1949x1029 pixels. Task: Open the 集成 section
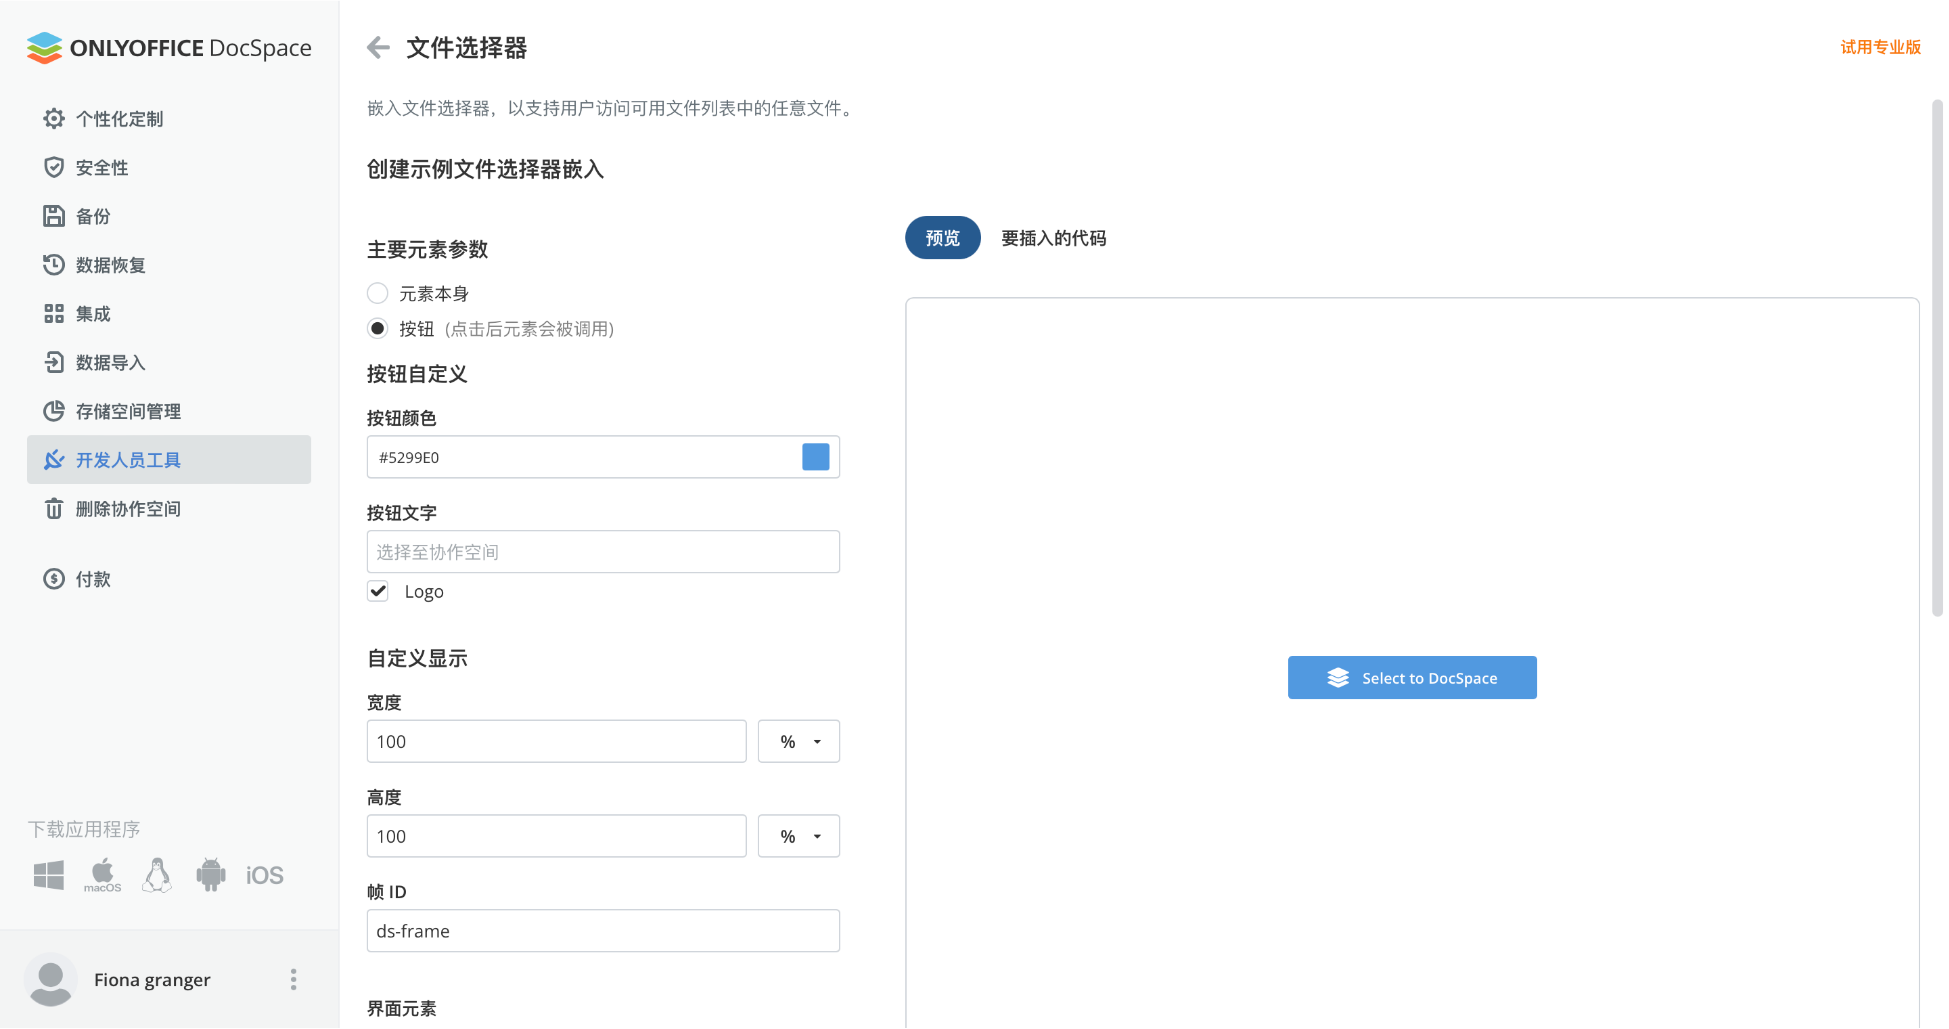(169, 314)
